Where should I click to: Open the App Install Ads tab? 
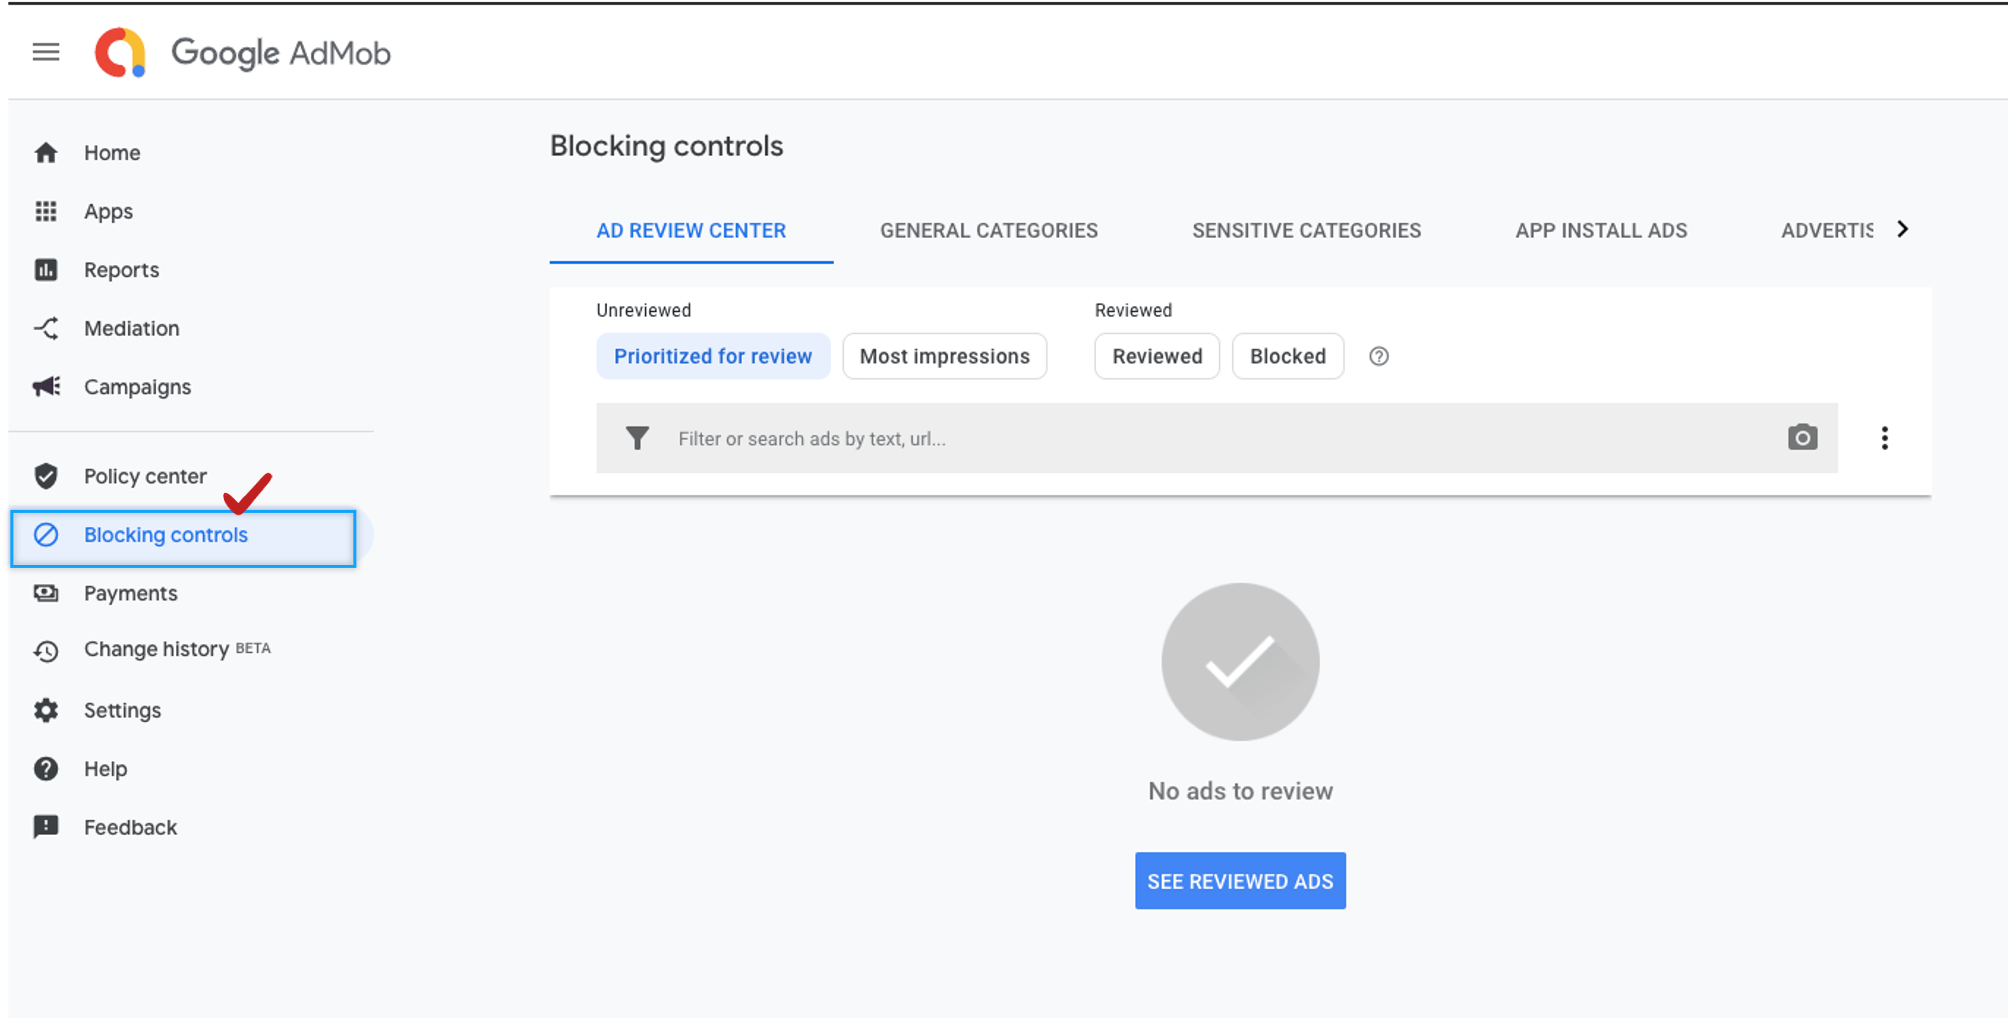tap(1601, 231)
